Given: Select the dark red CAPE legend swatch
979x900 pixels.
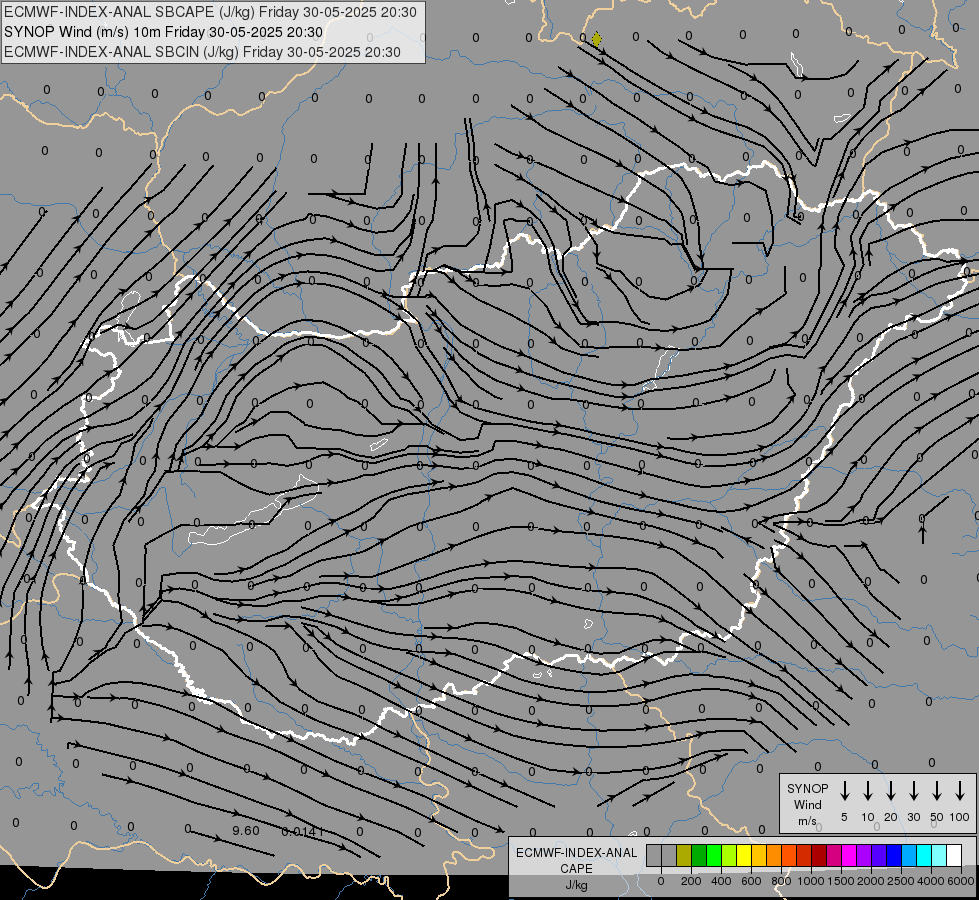Looking at the screenshot, I should (820, 855).
